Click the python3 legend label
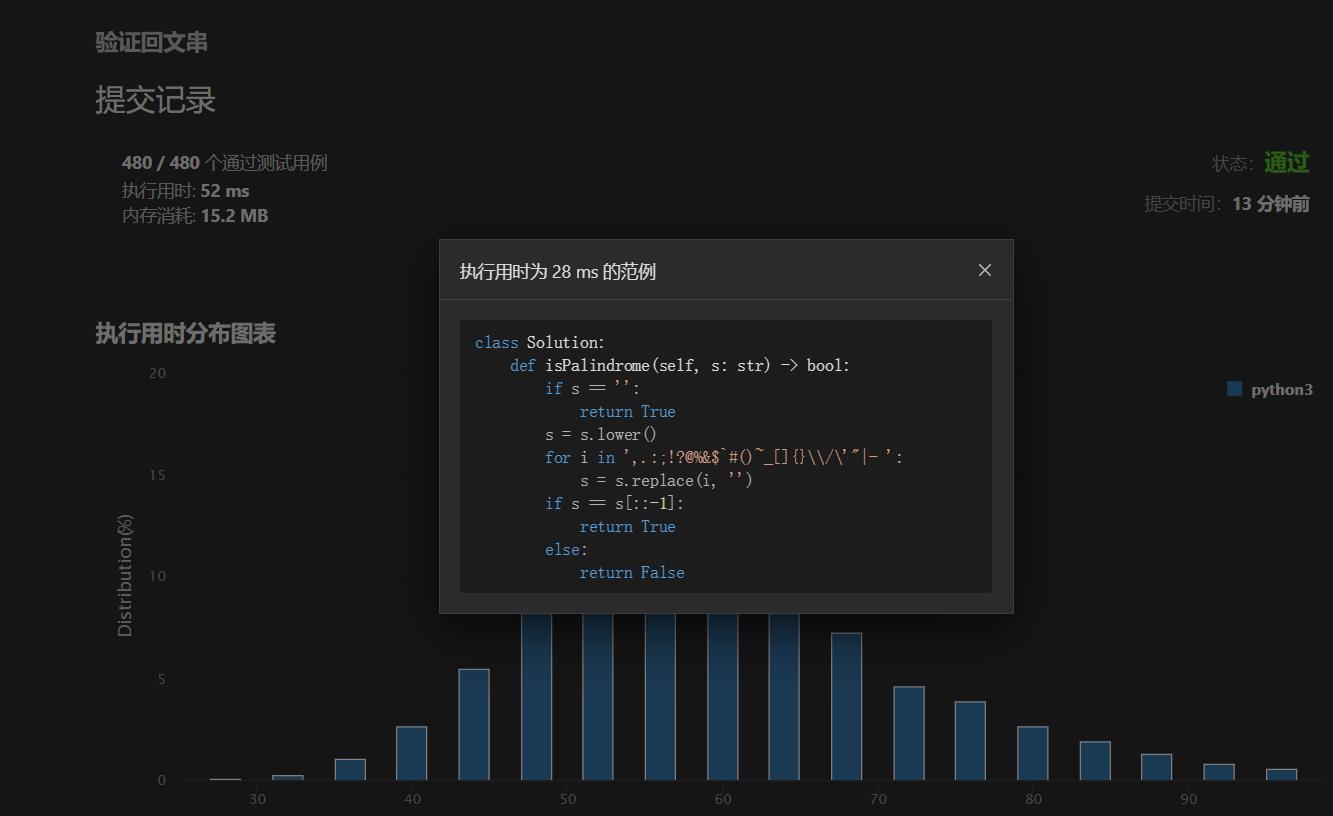Screen dimensions: 1333x816 click(1282, 390)
